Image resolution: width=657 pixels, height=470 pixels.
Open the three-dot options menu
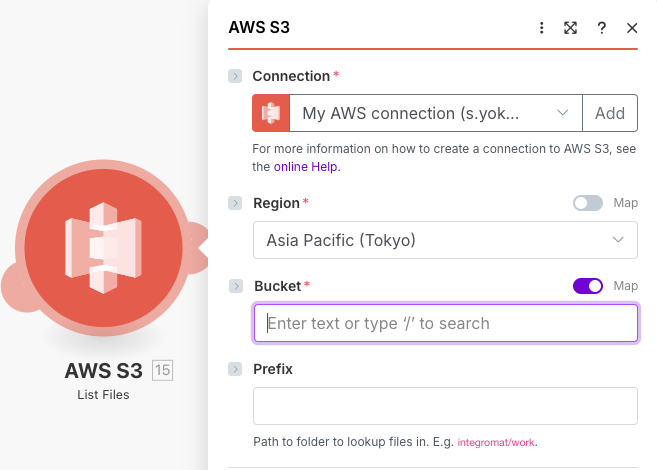click(x=542, y=28)
